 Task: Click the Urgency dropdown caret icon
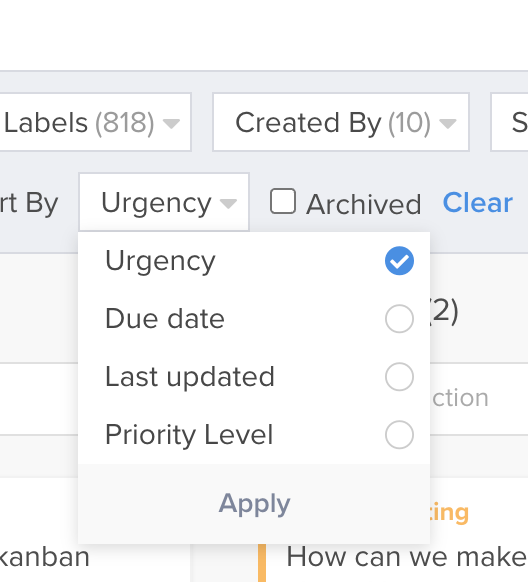(228, 203)
